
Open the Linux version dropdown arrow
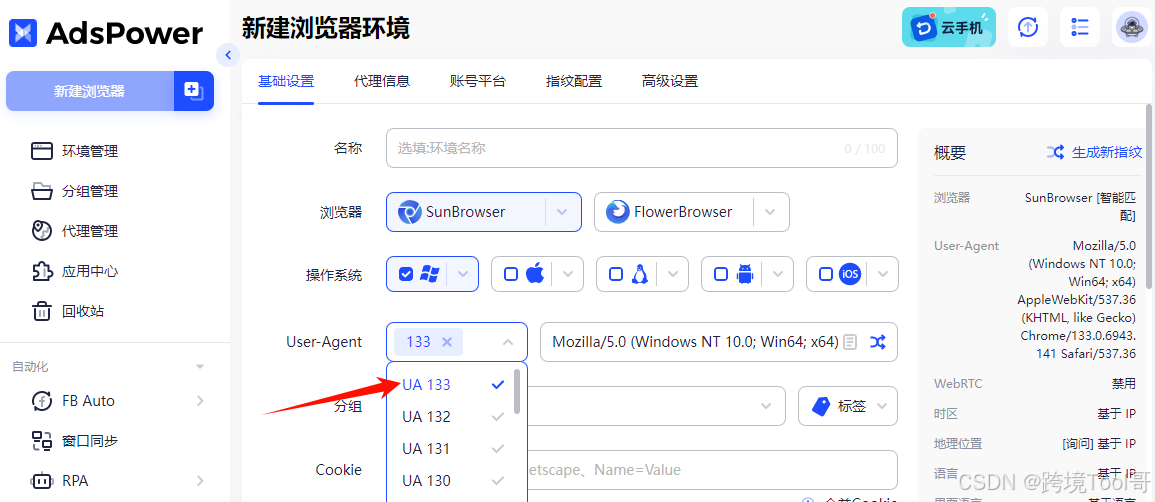pos(673,274)
